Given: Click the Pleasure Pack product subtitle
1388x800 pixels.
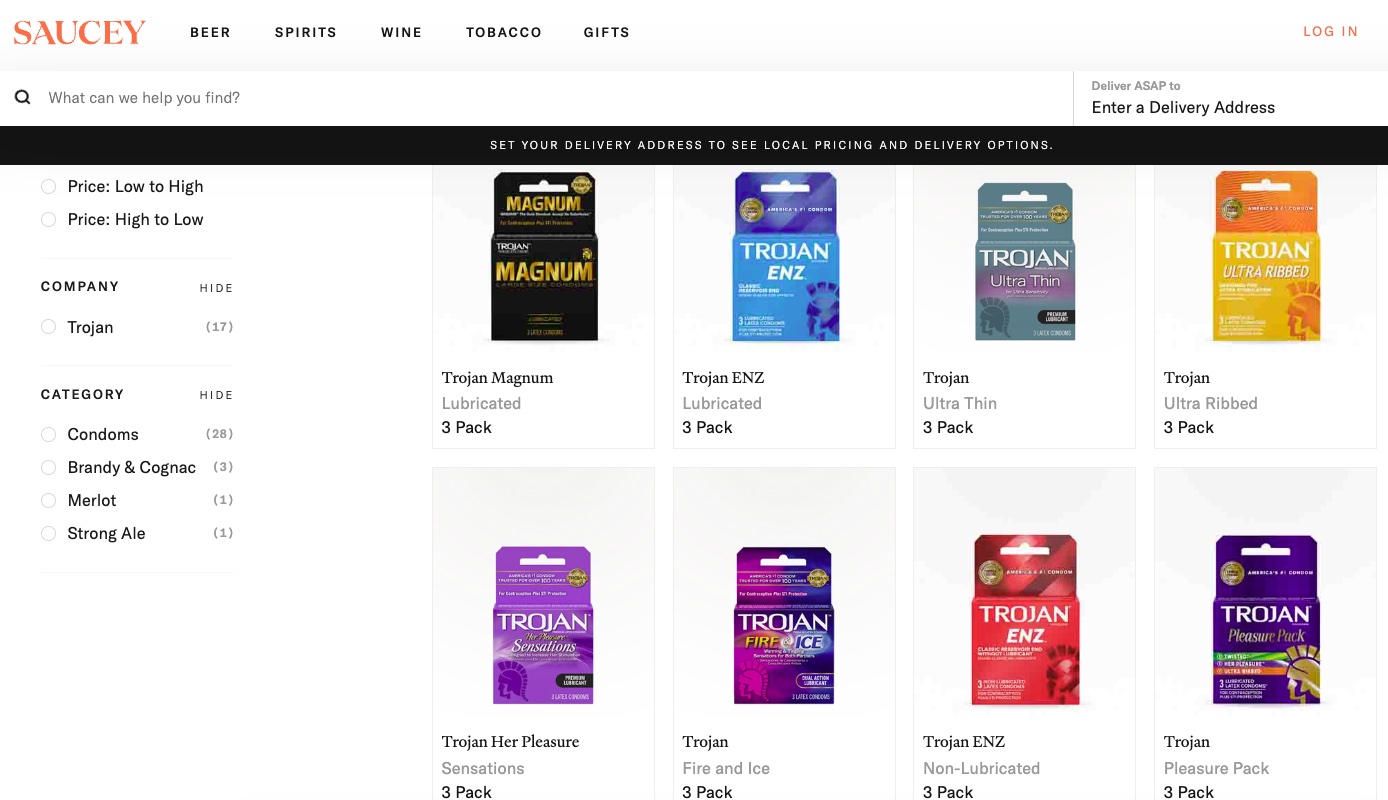Looking at the screenshot, I should [1216, 768].
